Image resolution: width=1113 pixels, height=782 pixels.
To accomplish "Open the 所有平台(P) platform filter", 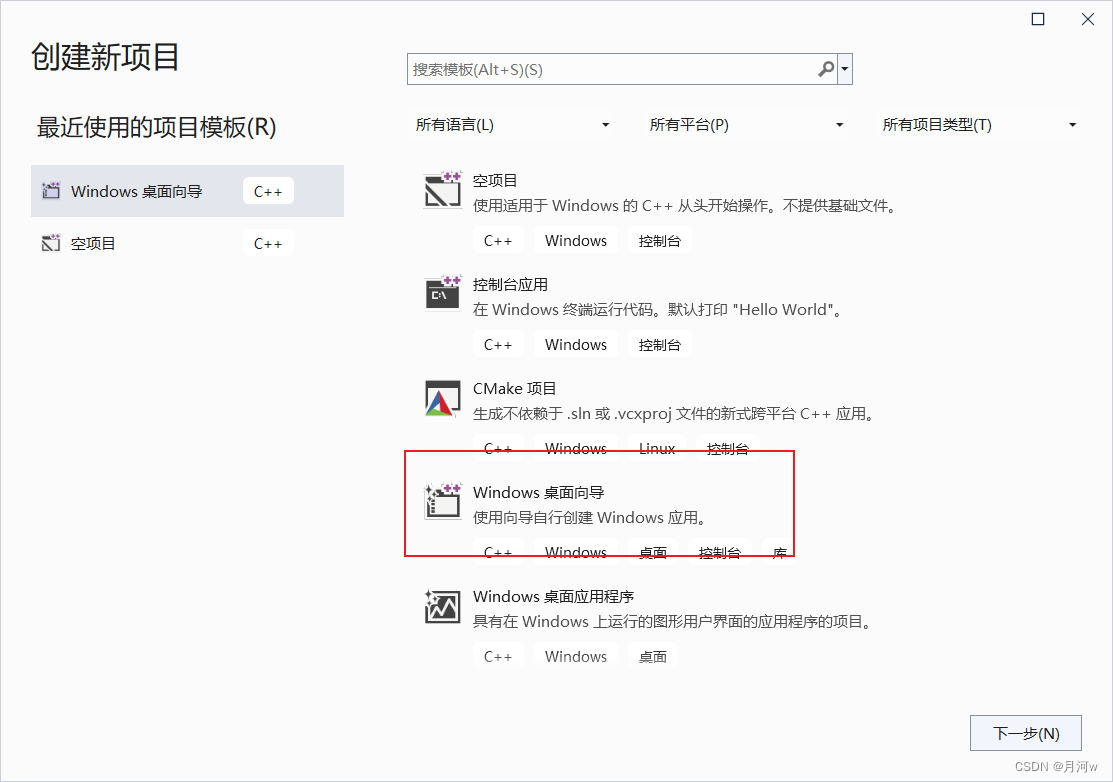I will pyautogui.click(x=746, y=125).
